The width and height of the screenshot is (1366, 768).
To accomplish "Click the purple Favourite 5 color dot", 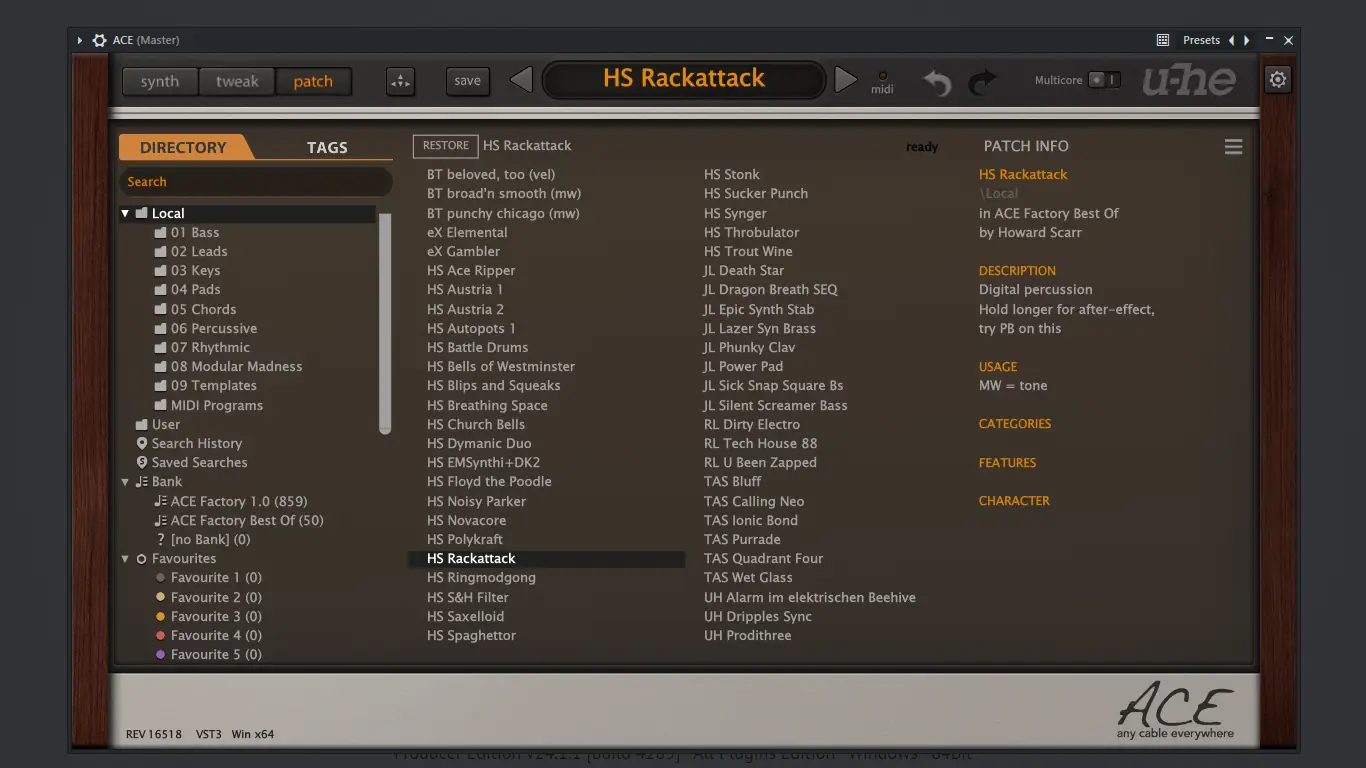I will [160, 654].
